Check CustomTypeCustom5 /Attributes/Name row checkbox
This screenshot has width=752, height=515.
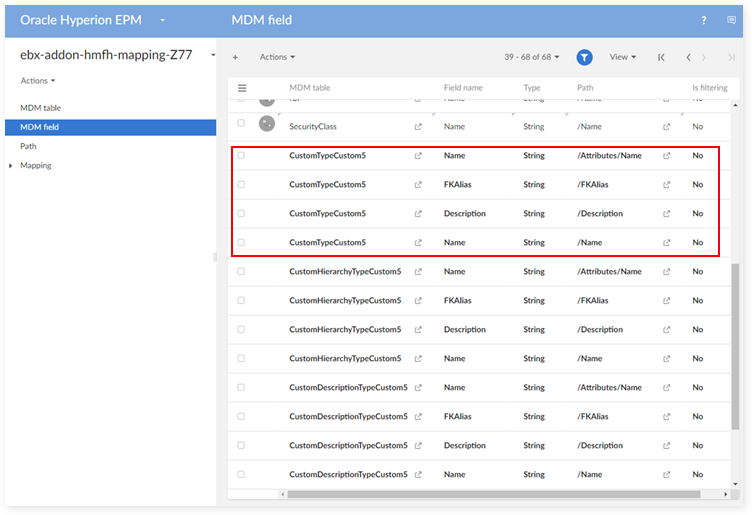[x=241, y=155]
